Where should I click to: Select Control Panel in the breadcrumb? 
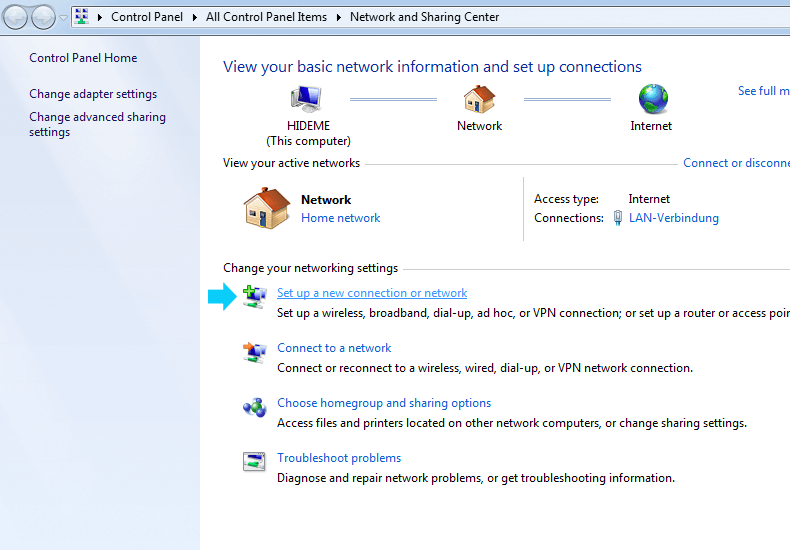147,17
